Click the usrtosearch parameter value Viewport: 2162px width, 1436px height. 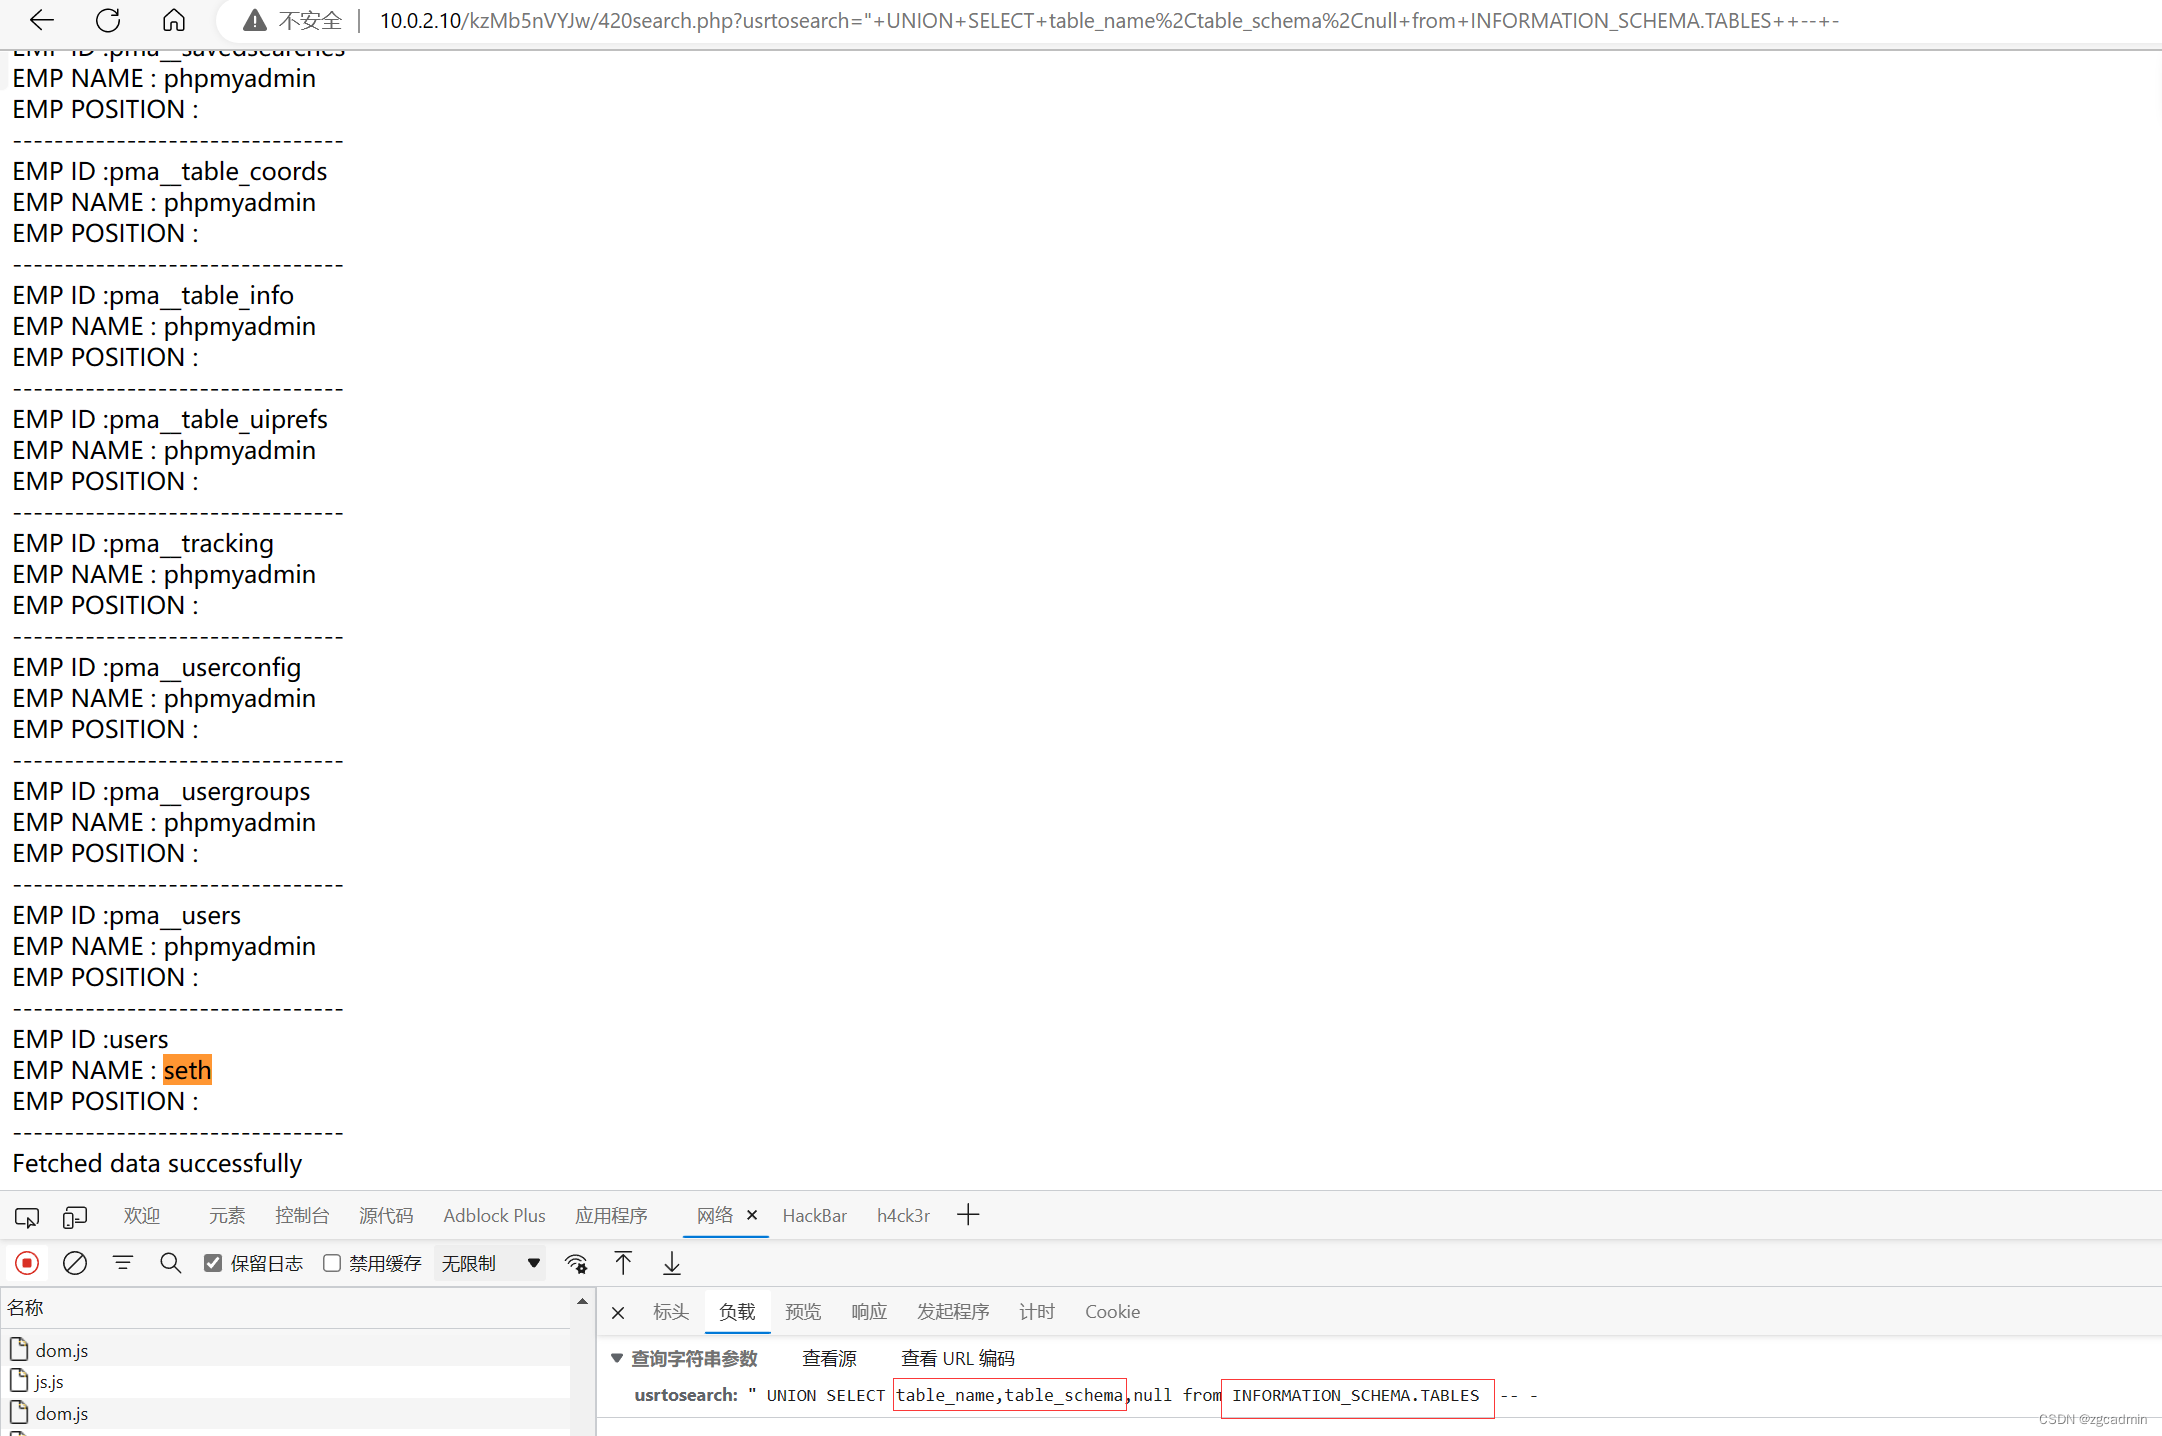(1143, 1395)
